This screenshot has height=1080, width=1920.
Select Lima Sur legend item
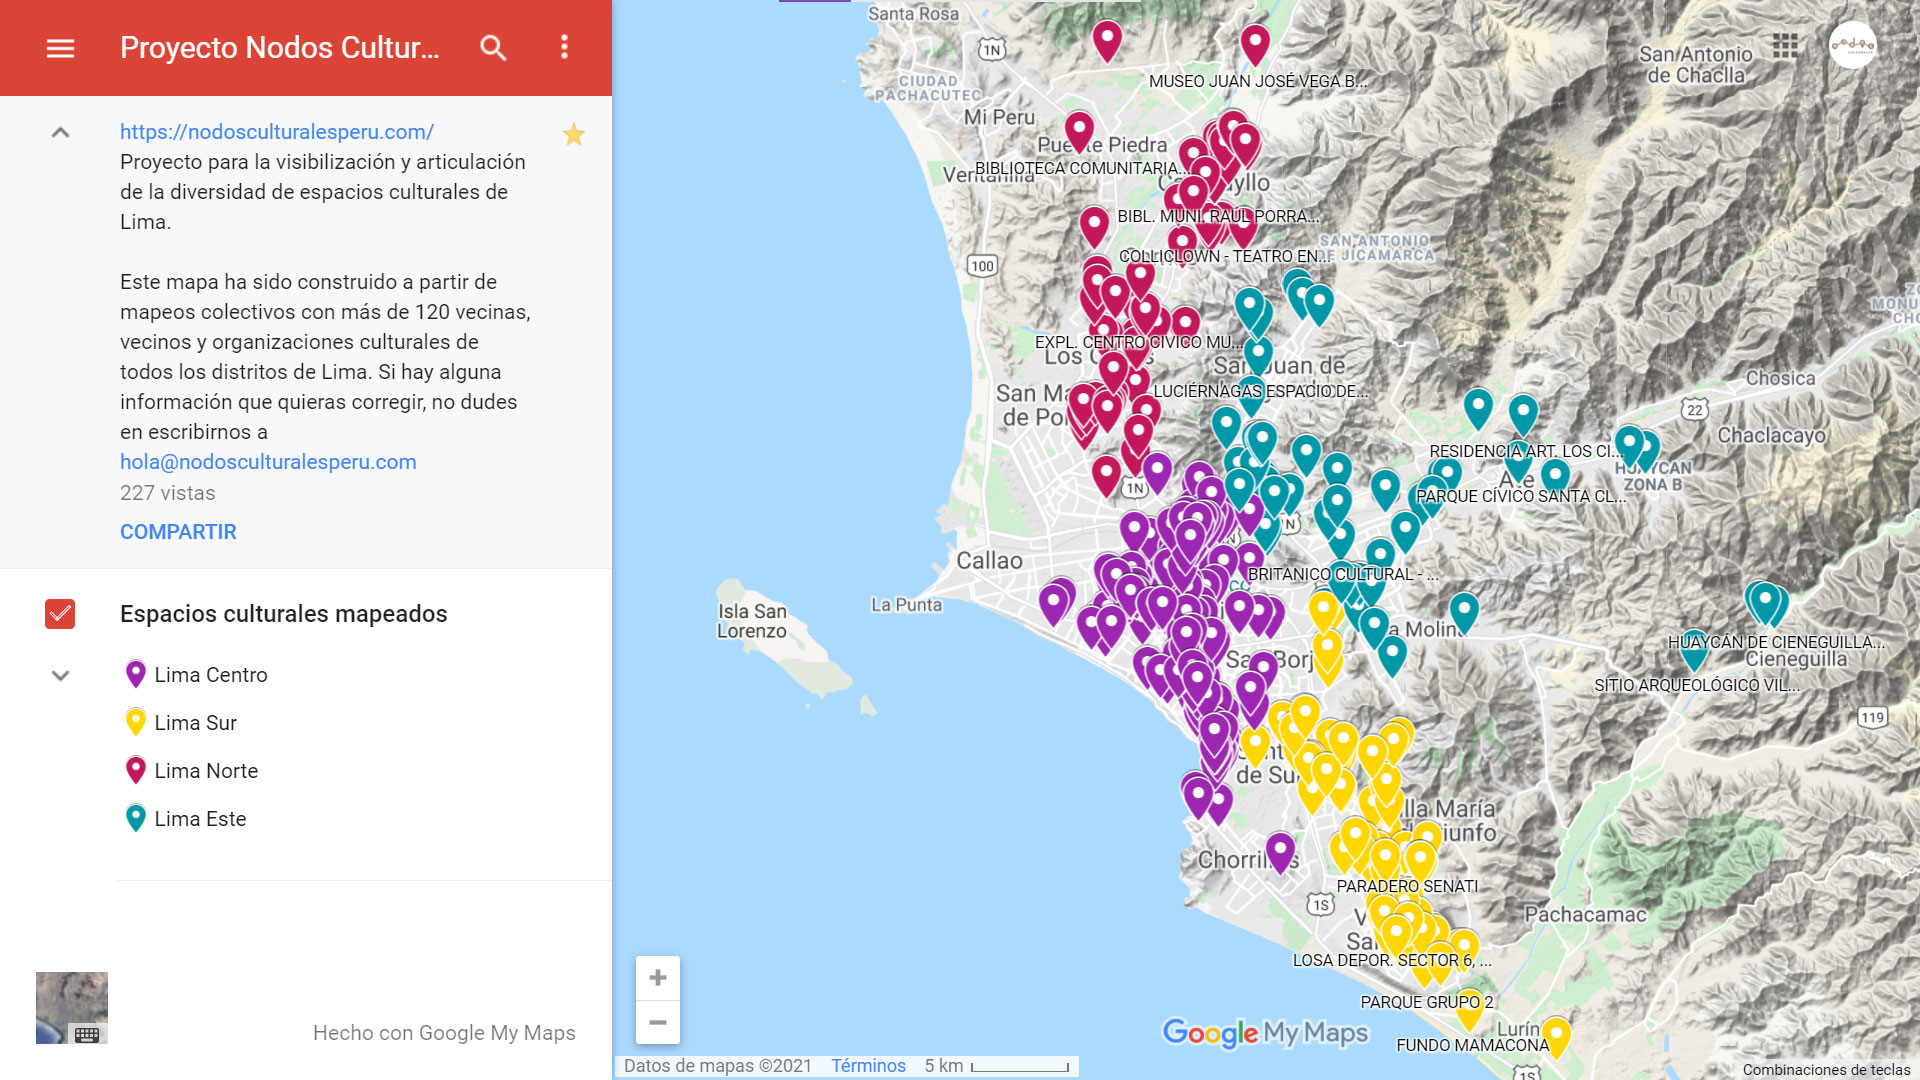pyautogui.click(x=195, y=723)
